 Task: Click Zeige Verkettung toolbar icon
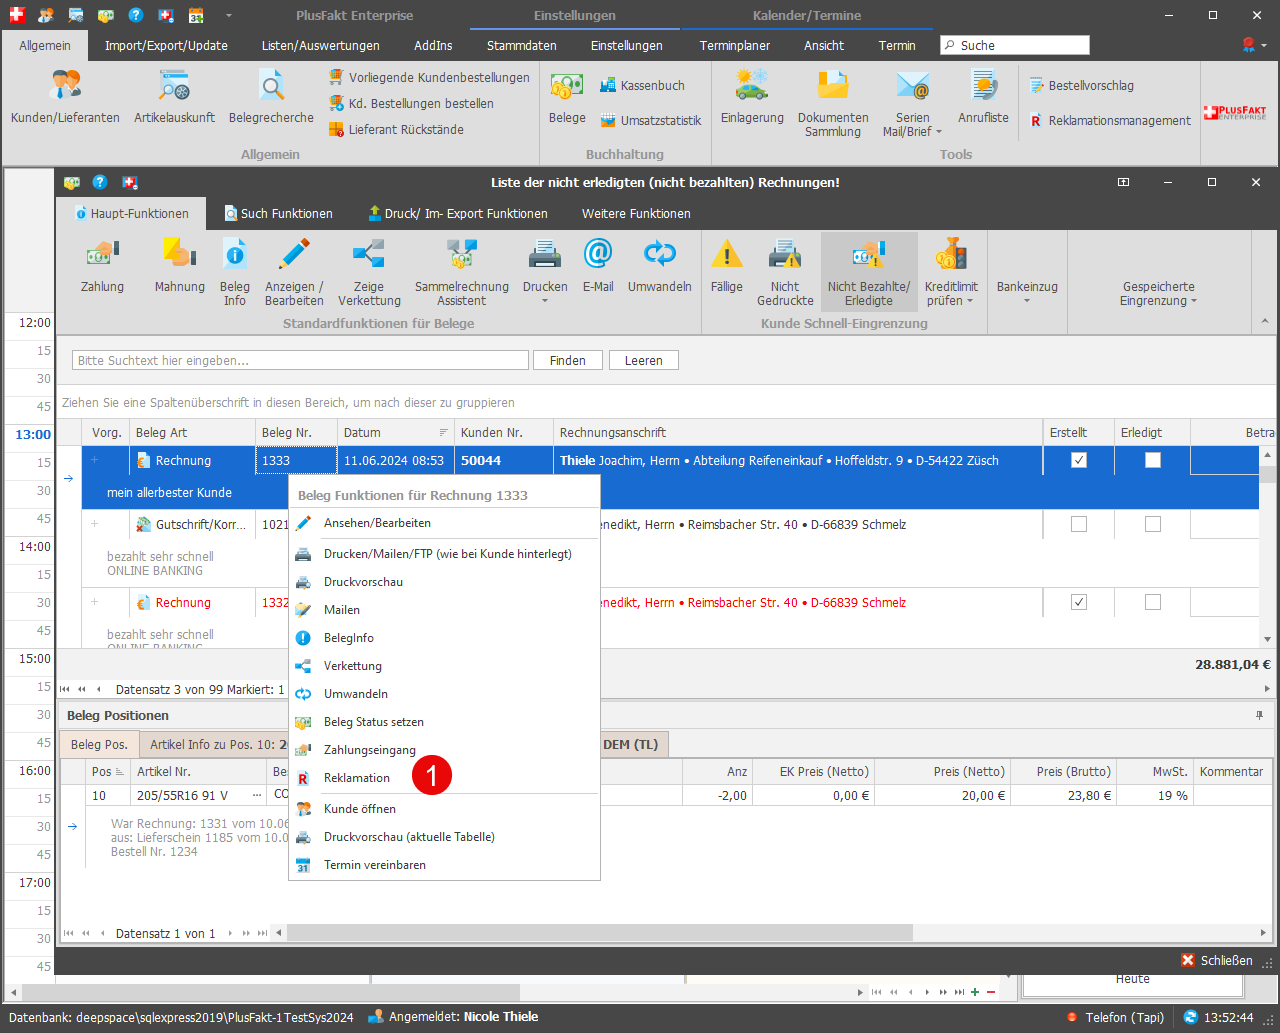[369, 273]
